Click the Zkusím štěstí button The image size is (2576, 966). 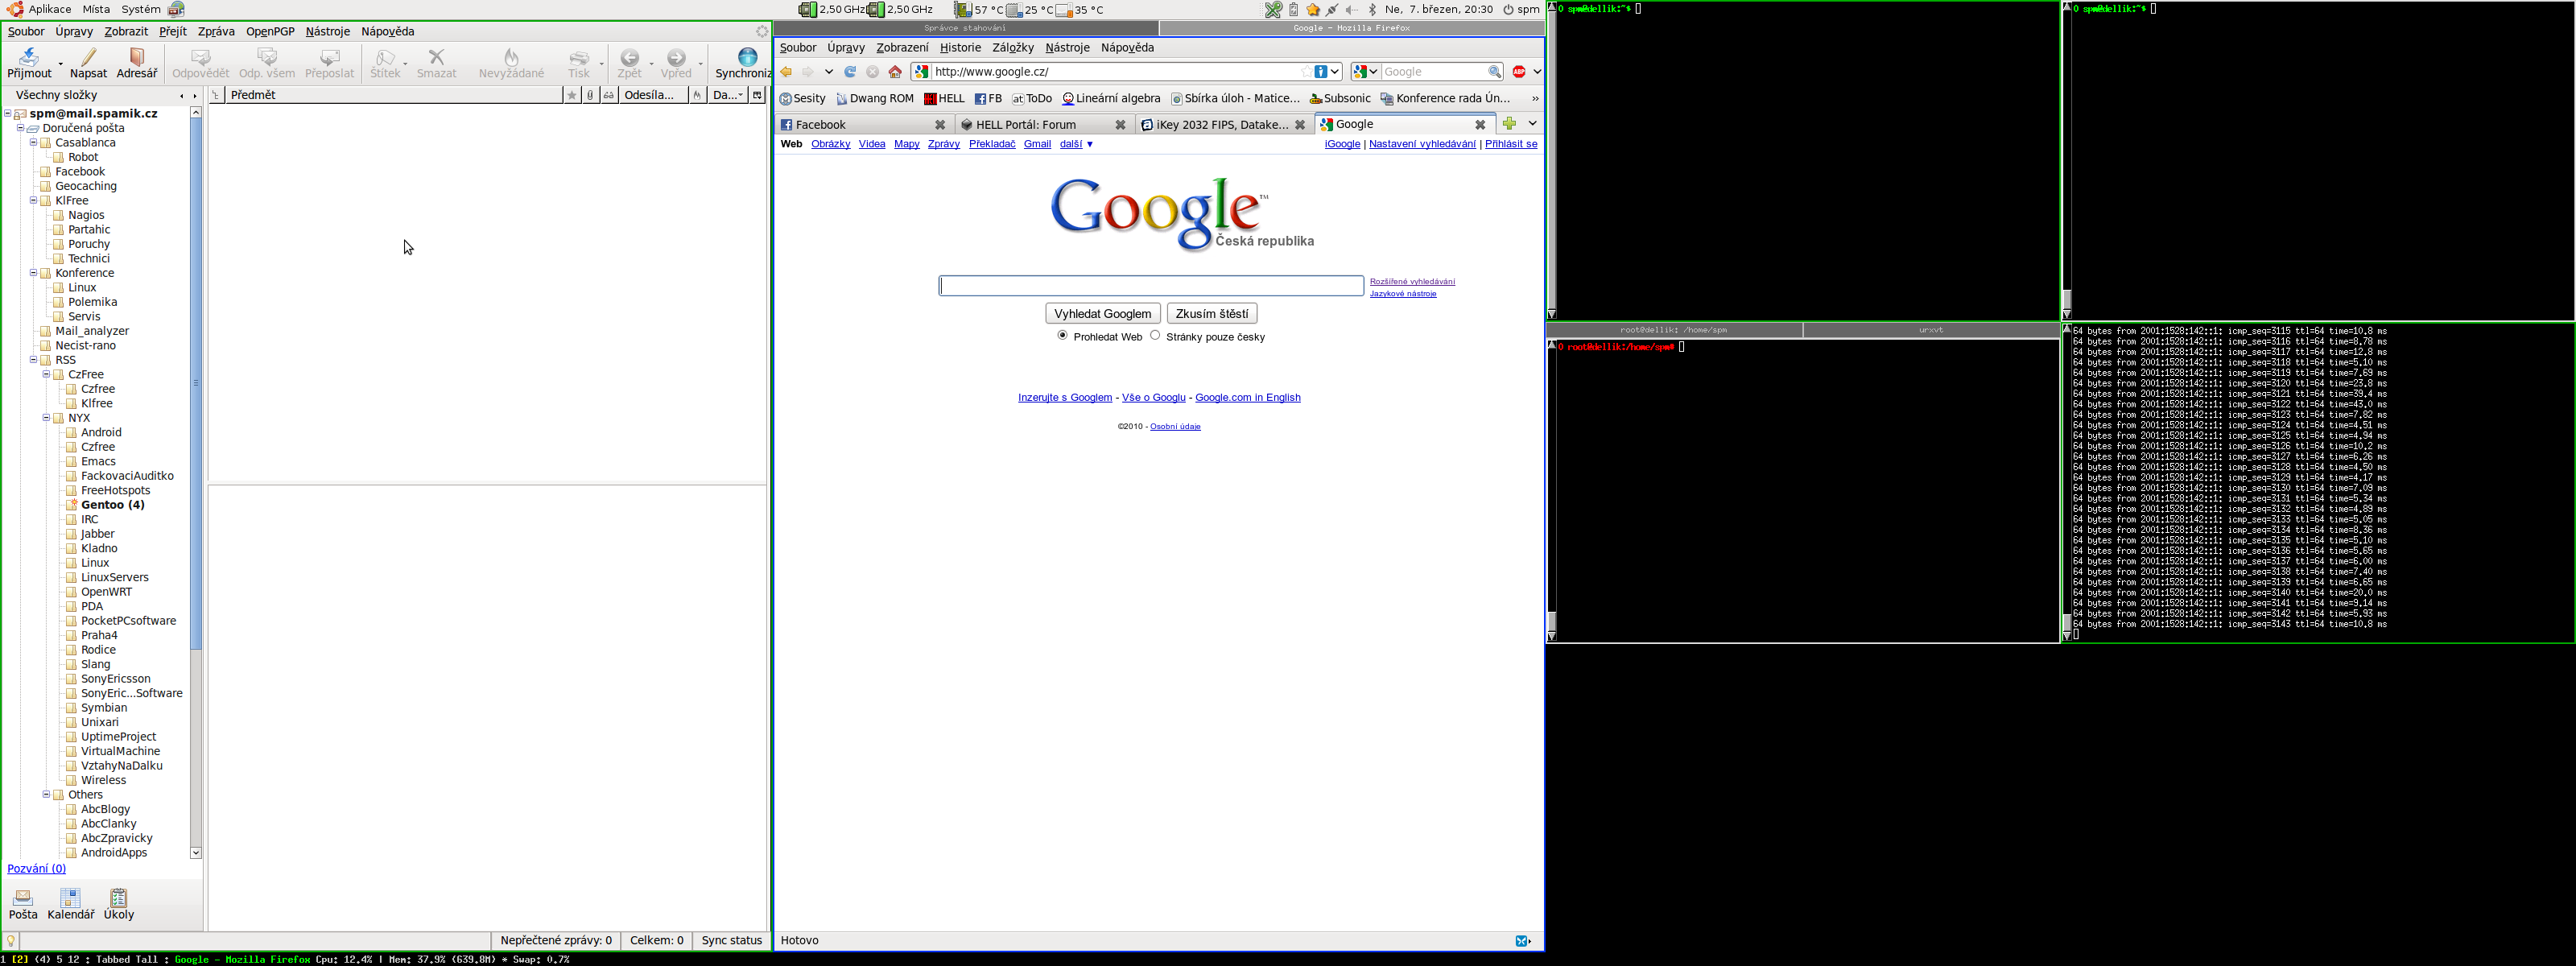click(1211, 314)
